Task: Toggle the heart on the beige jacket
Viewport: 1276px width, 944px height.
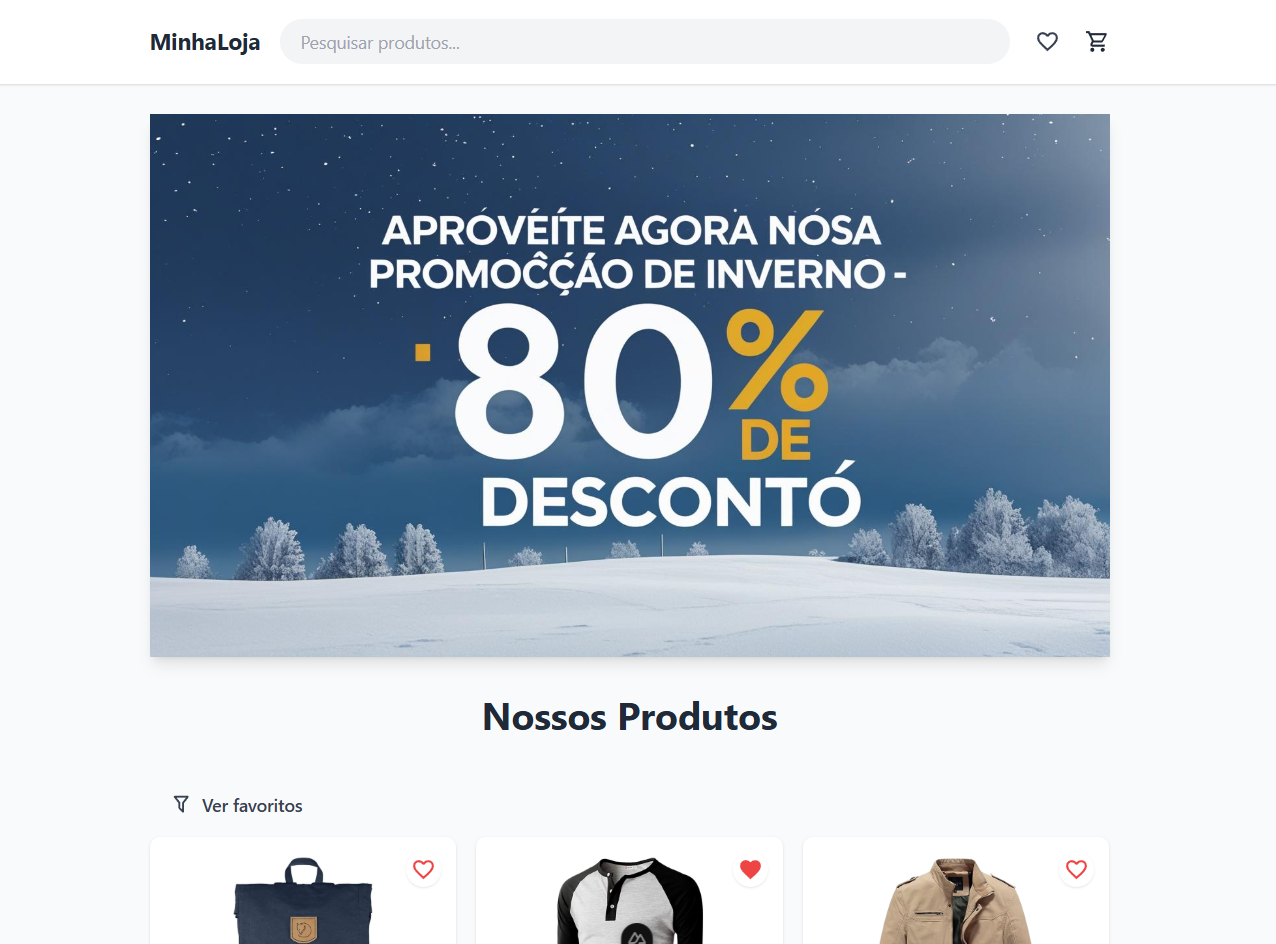Action: (x=1076, y=869)
